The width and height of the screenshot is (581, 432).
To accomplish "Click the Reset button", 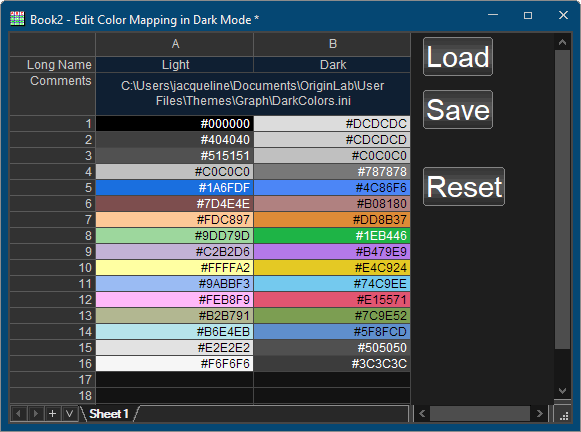I will [x=464, y=186].
